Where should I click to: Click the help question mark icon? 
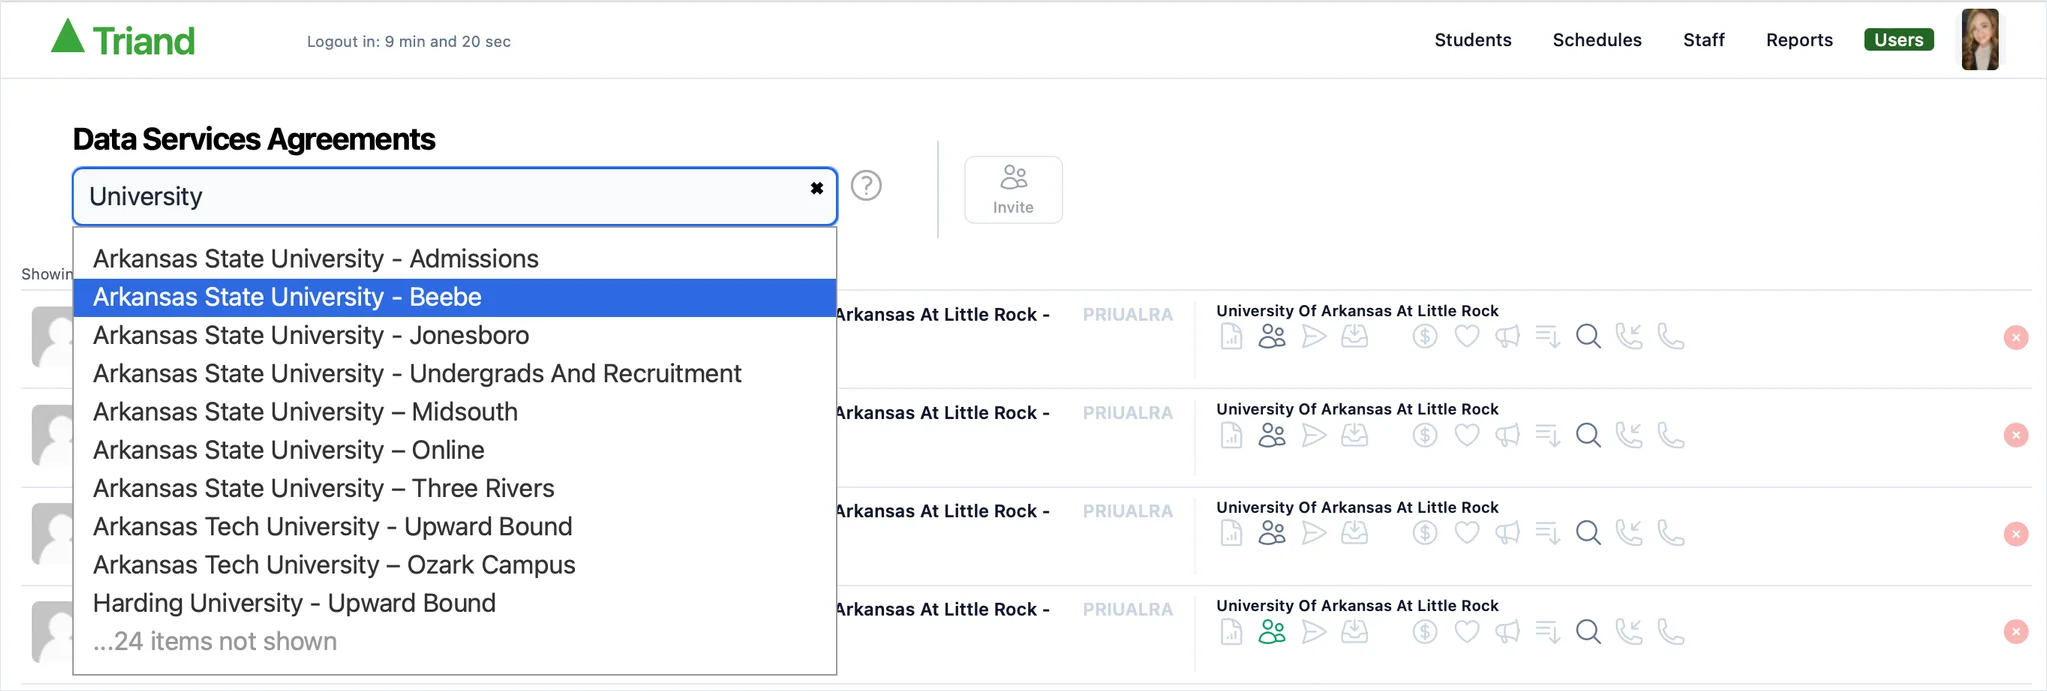[x=866, y=186]
